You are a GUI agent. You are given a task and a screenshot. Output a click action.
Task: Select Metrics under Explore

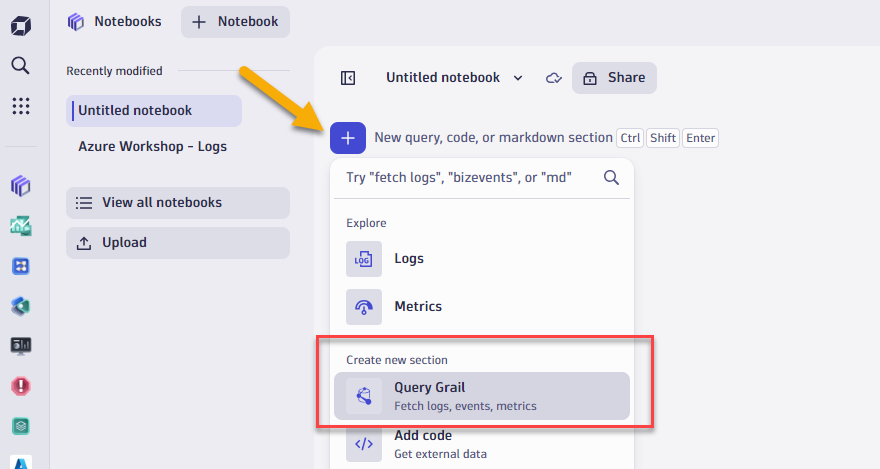pyautogui.click(x=417, y=306)
